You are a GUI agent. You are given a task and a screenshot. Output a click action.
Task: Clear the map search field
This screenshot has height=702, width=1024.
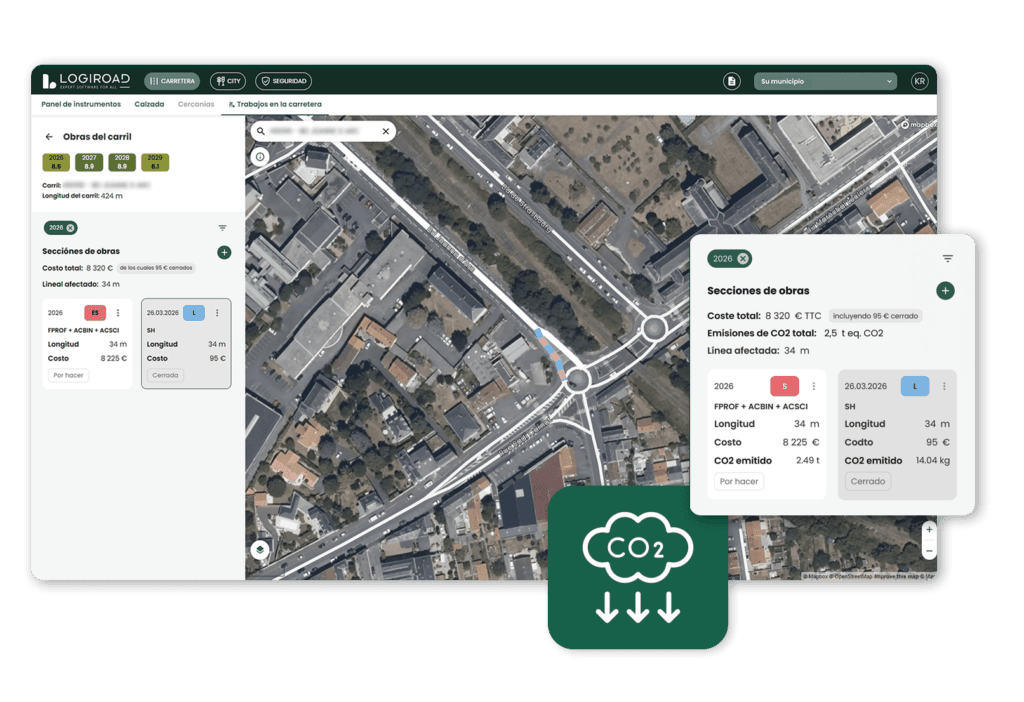[386, 131]
